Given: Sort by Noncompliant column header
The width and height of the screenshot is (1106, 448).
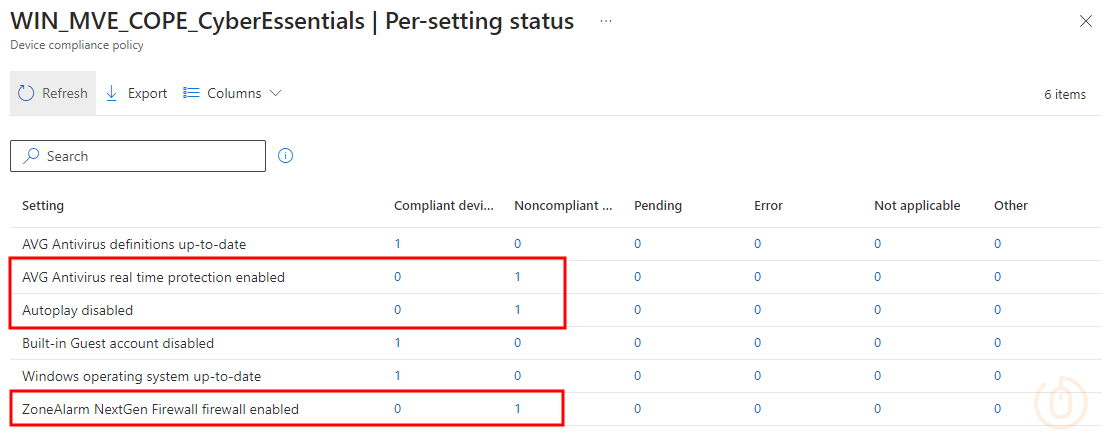Looking at the screenshot, I should tap(564, 206).
